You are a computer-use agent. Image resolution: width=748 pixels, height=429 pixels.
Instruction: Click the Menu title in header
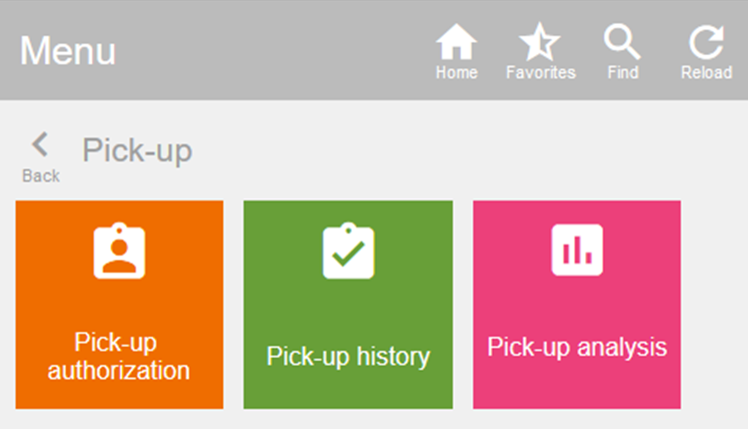[67, 51]
